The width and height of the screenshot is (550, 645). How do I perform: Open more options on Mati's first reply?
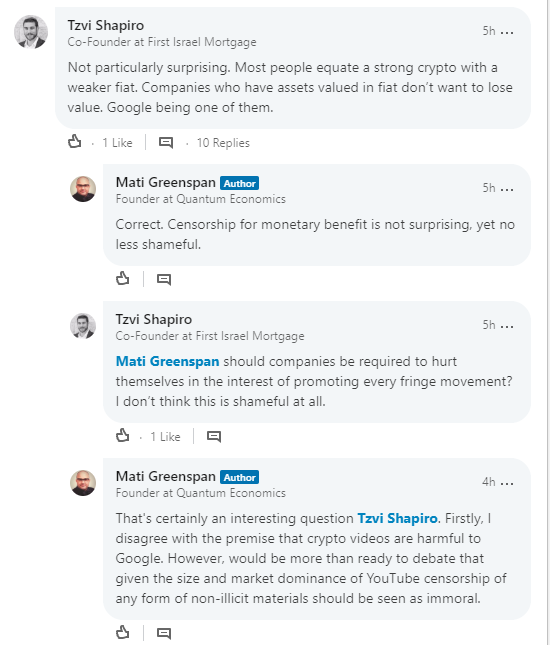coord(507,189)
